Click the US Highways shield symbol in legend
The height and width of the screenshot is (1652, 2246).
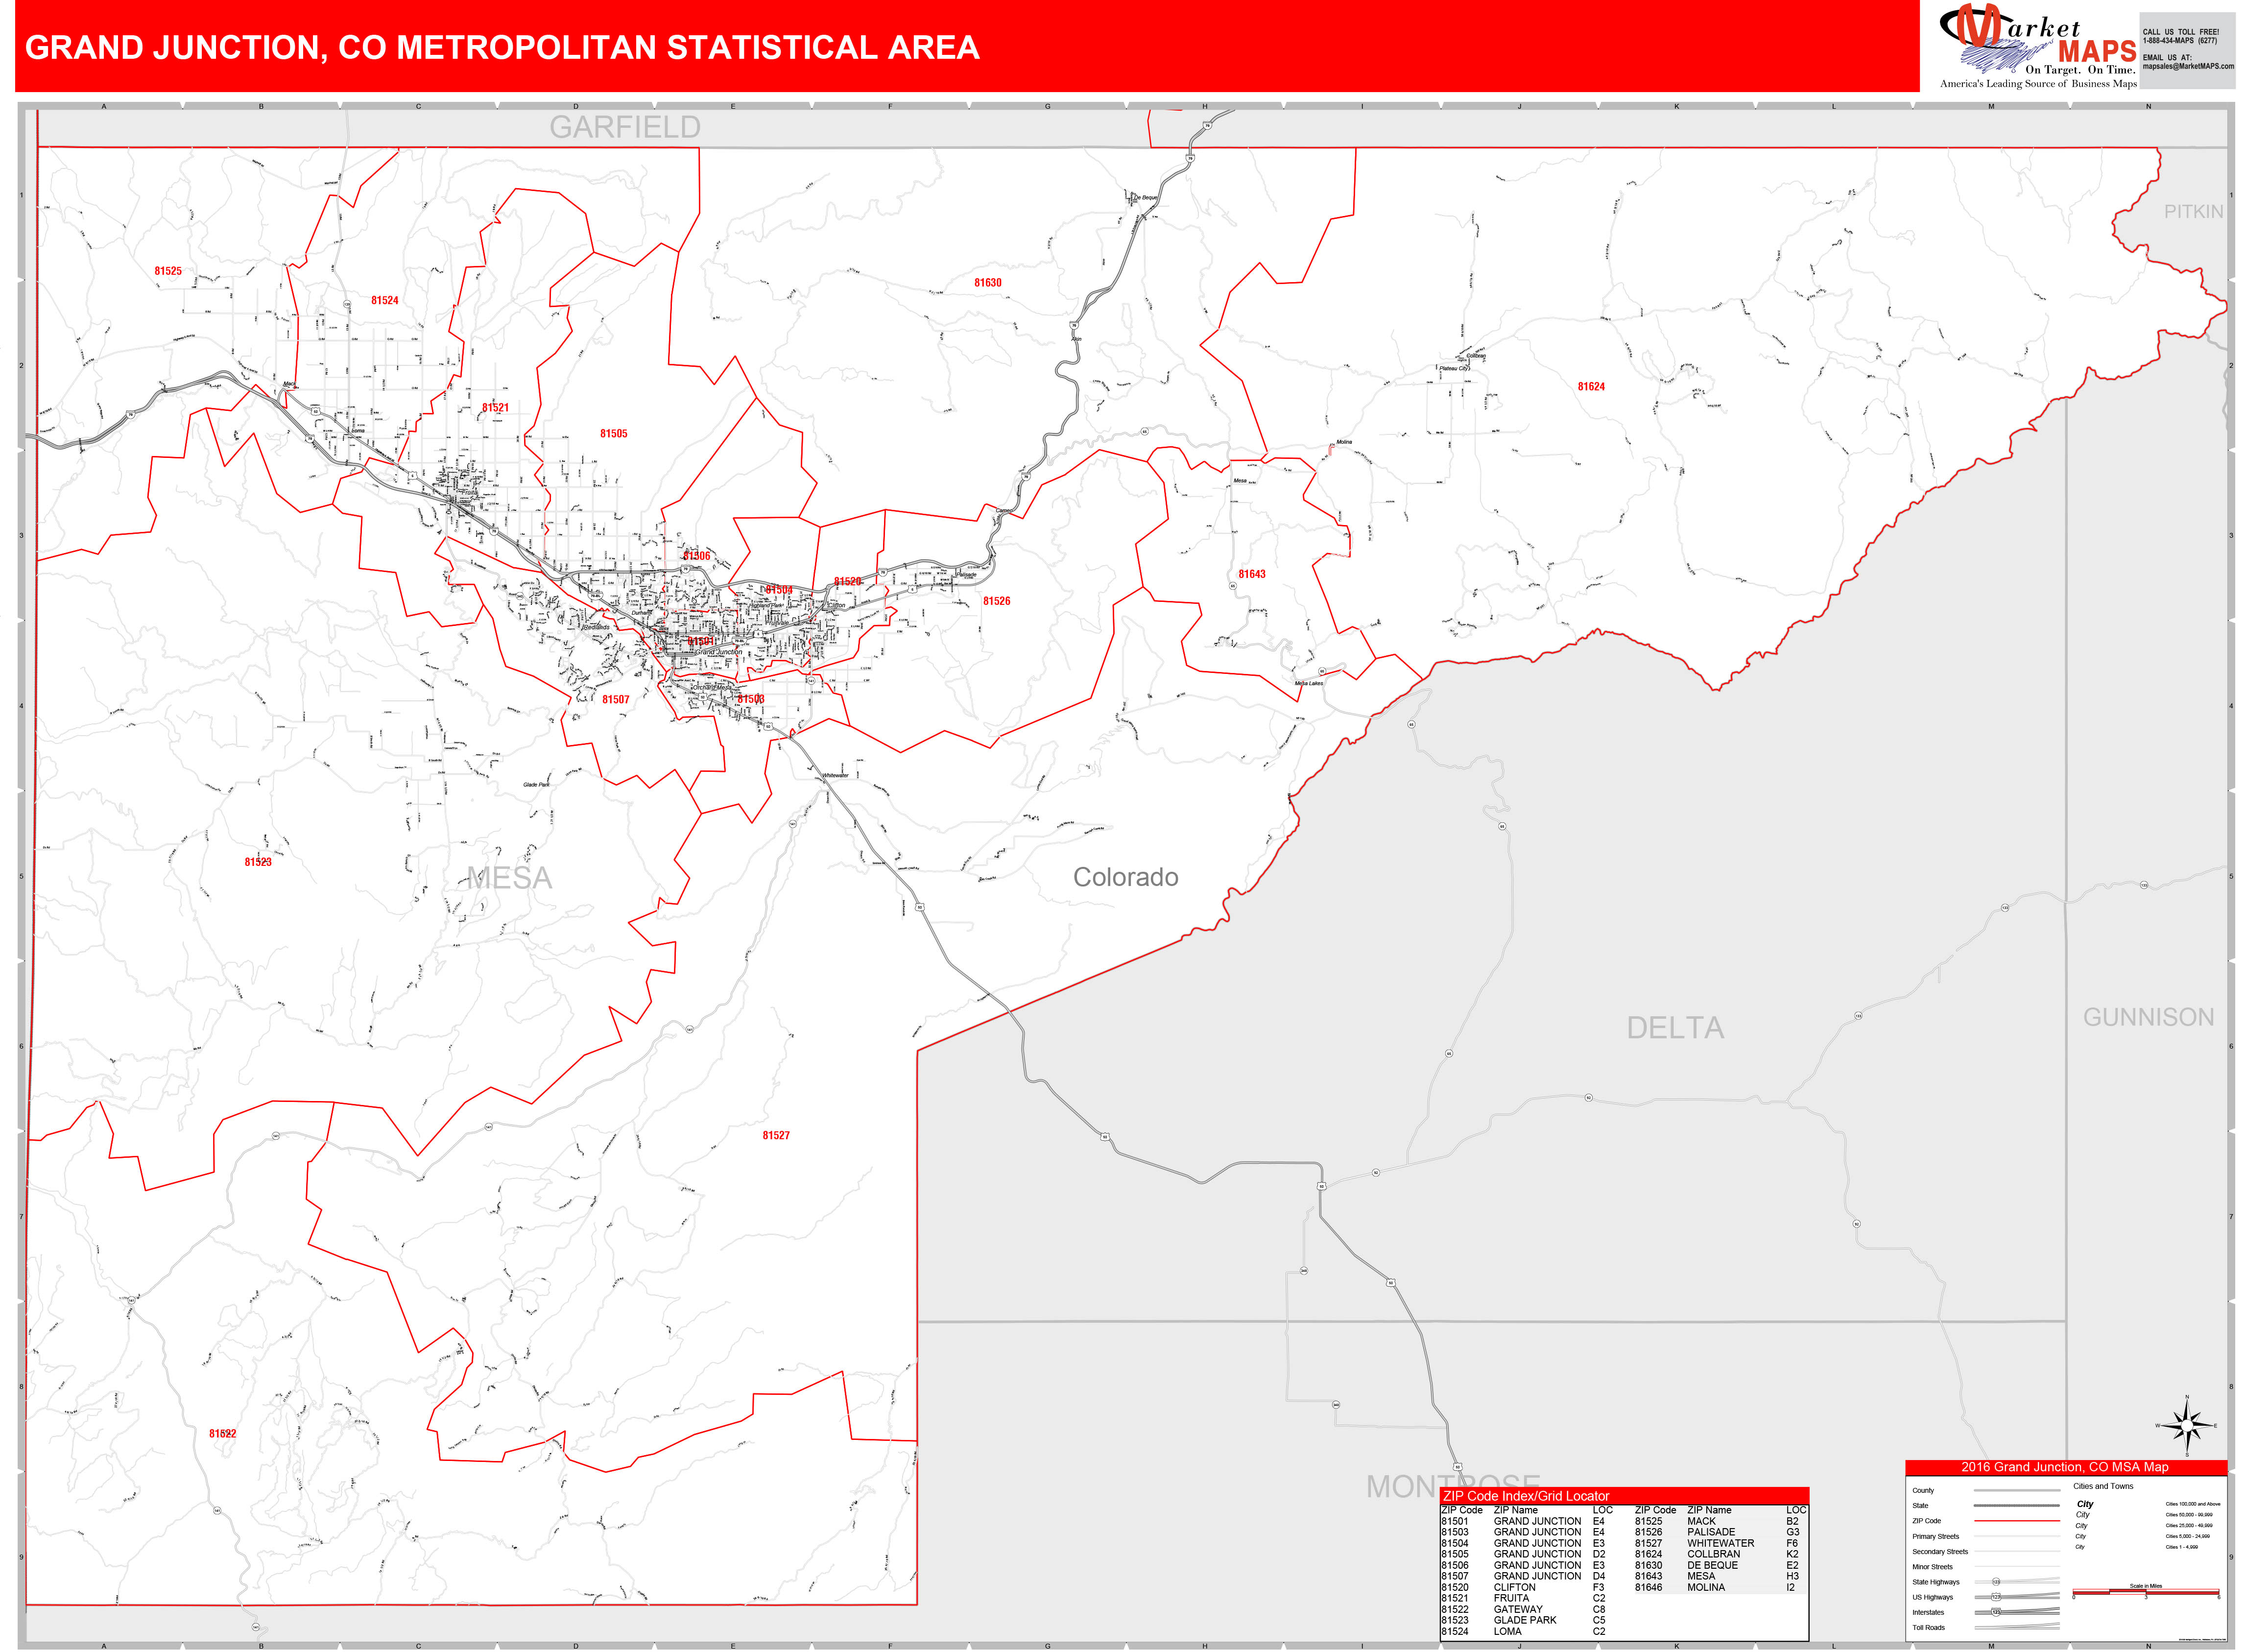pyautogui.click(x=1996, y=1598)
